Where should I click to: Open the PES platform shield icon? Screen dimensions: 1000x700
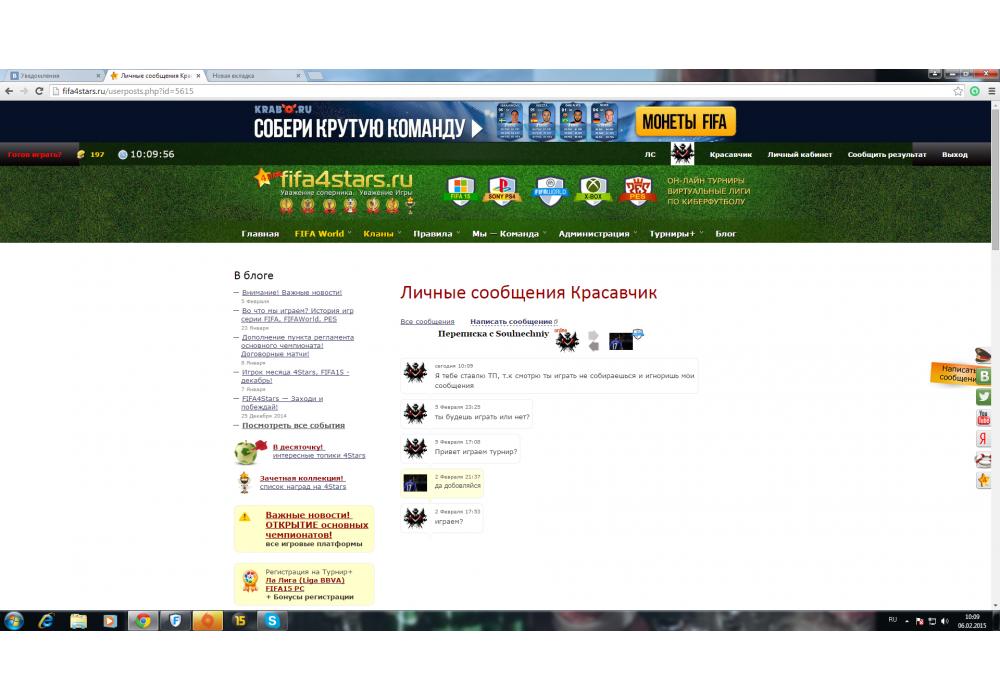638,189
